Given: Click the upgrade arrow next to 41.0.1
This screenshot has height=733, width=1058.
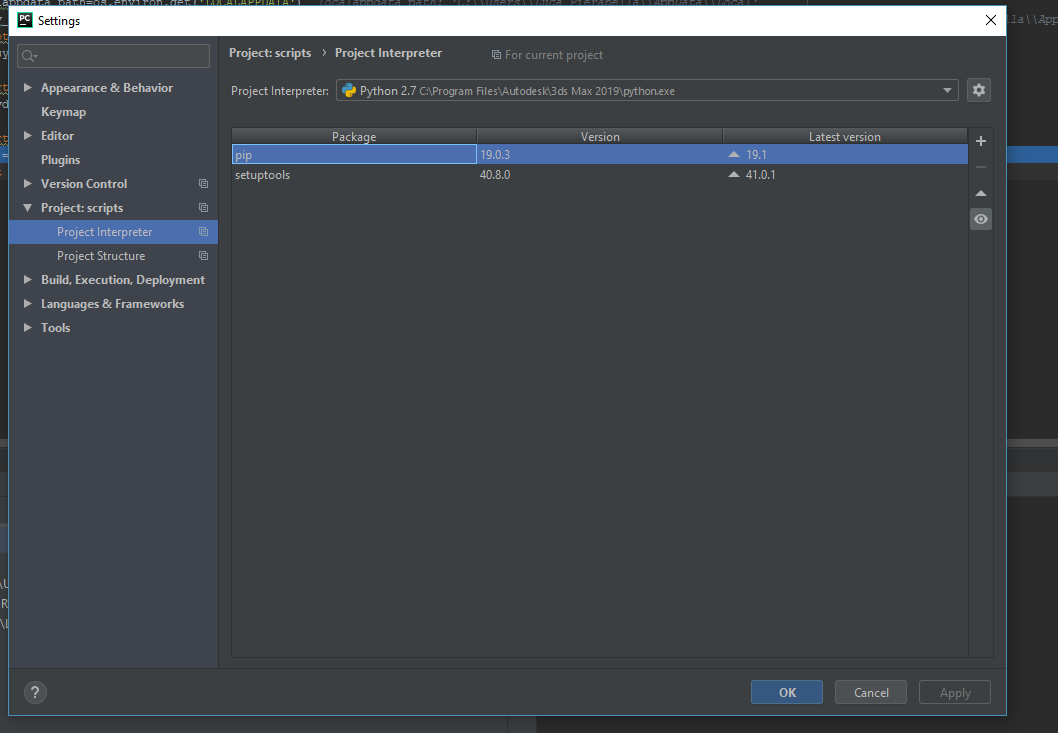Looking at the screenshot, I should (734, 175).
